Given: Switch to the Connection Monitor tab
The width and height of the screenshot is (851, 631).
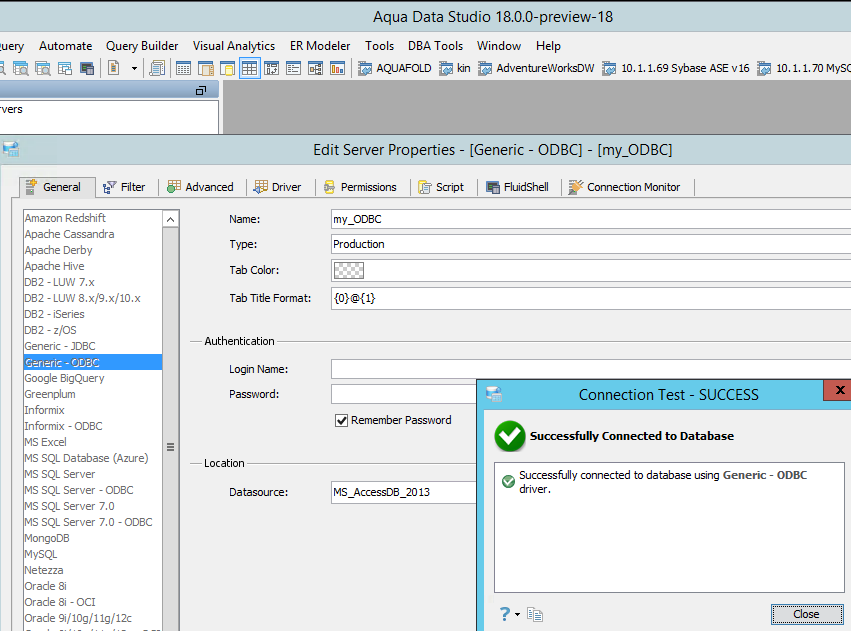Looking at the screenshot, I should [625, 187].
